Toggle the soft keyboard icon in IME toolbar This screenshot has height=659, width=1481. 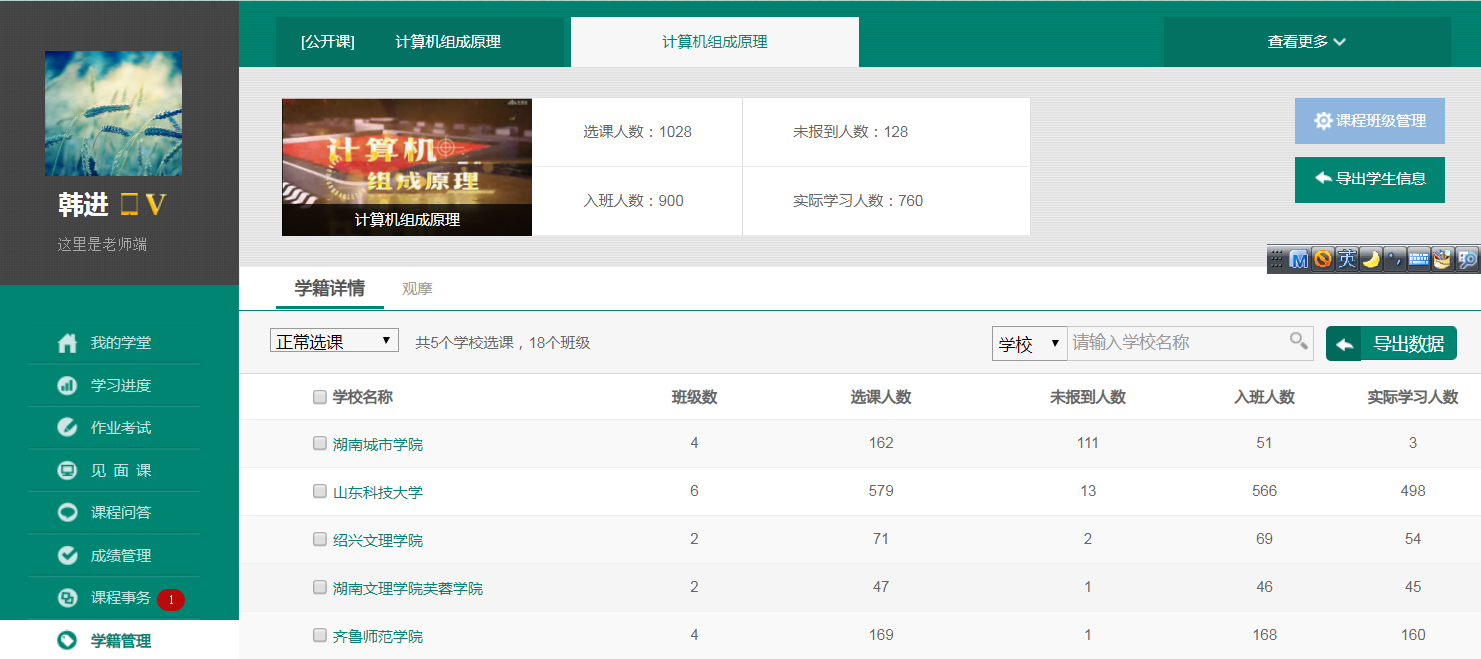(1418, 260)
